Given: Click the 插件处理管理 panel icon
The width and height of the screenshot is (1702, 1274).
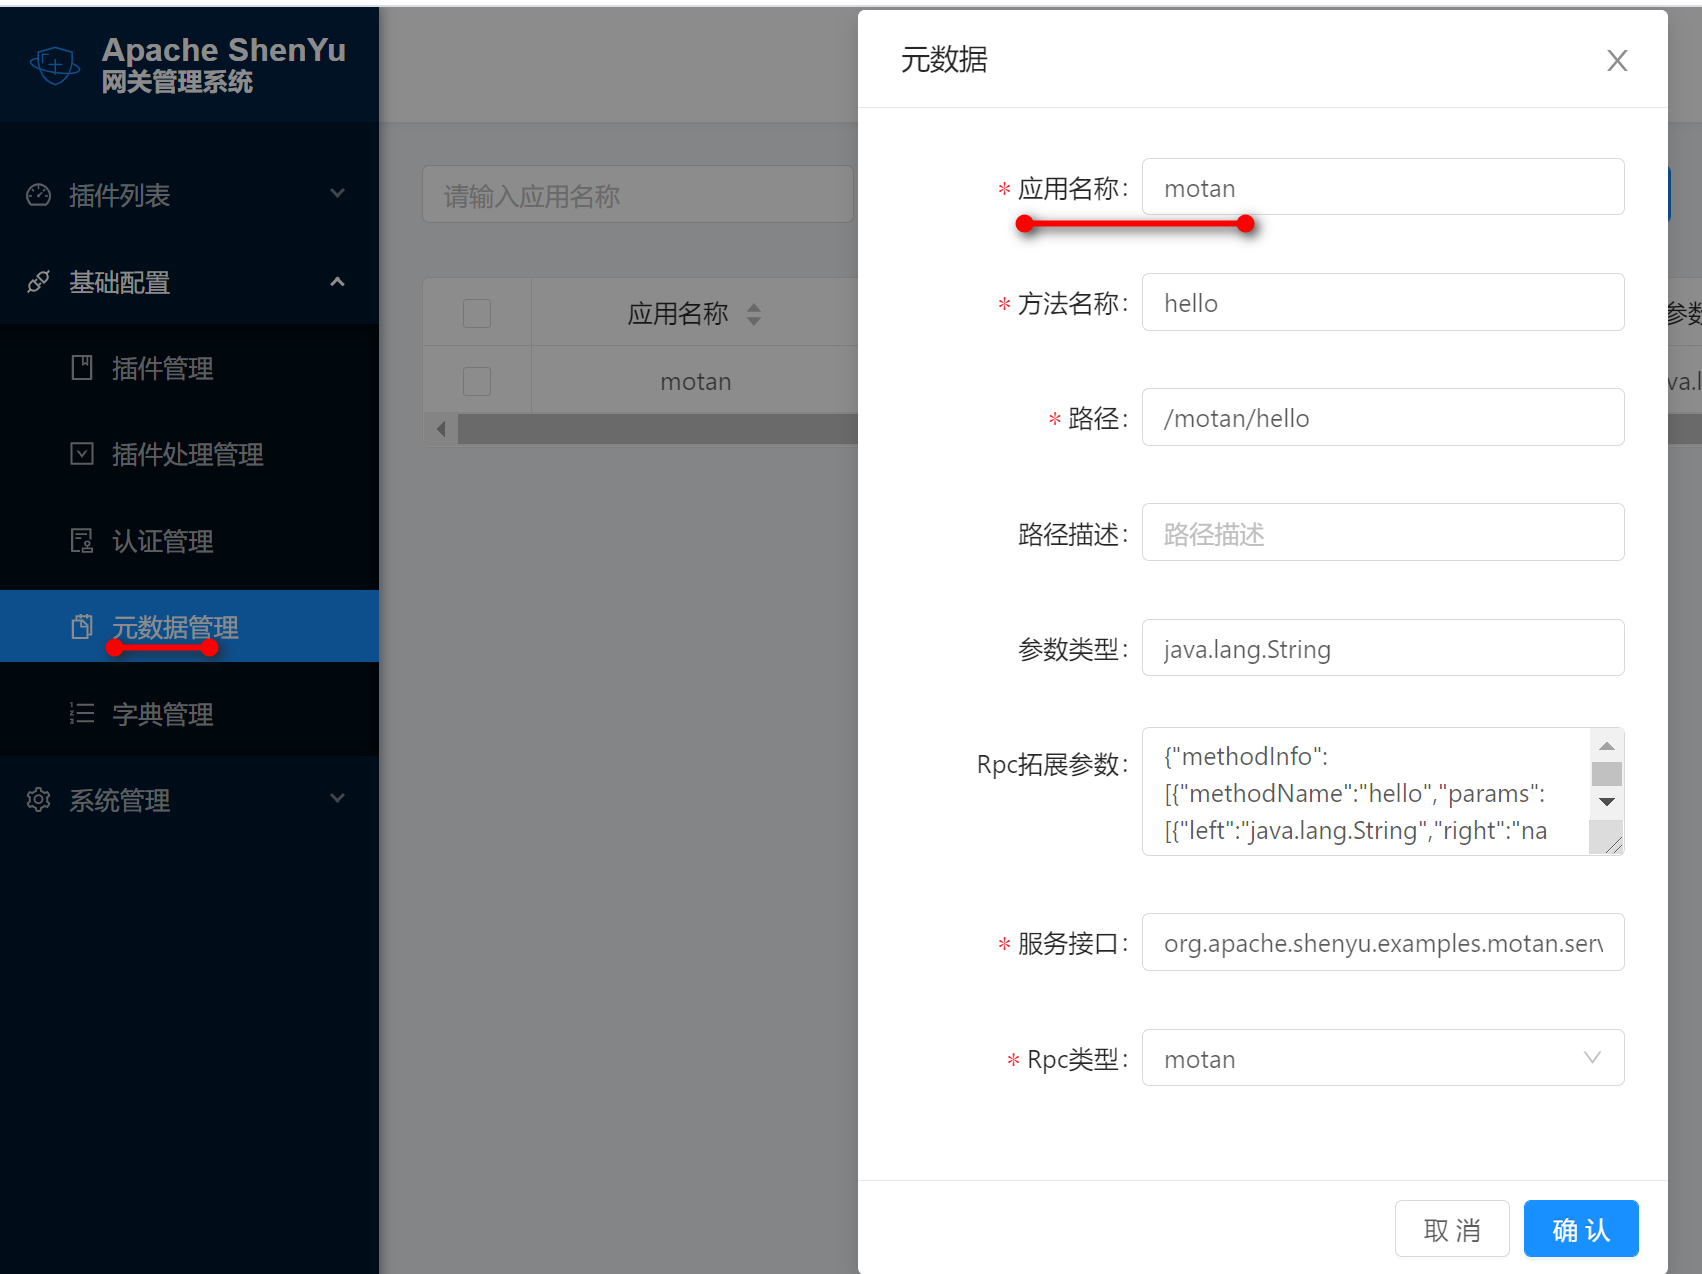Looking at the screenshot, I should click(x=82, y=454).
